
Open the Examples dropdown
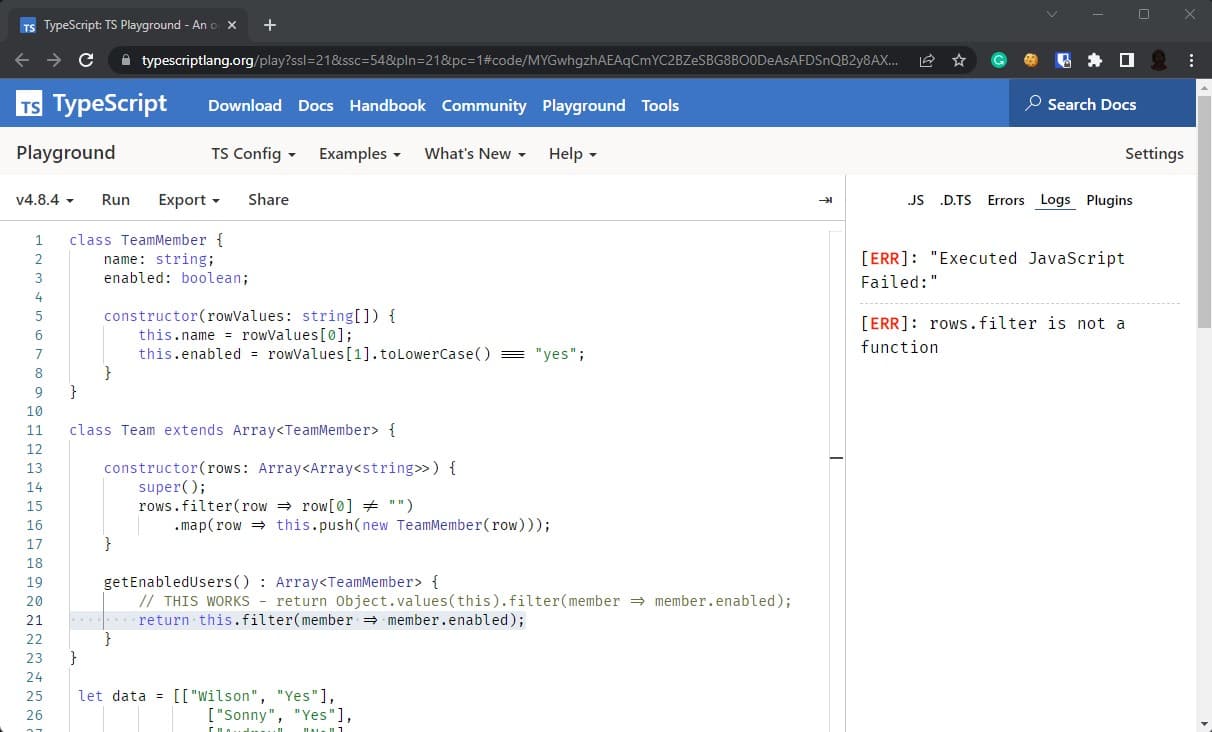point(359,154)
